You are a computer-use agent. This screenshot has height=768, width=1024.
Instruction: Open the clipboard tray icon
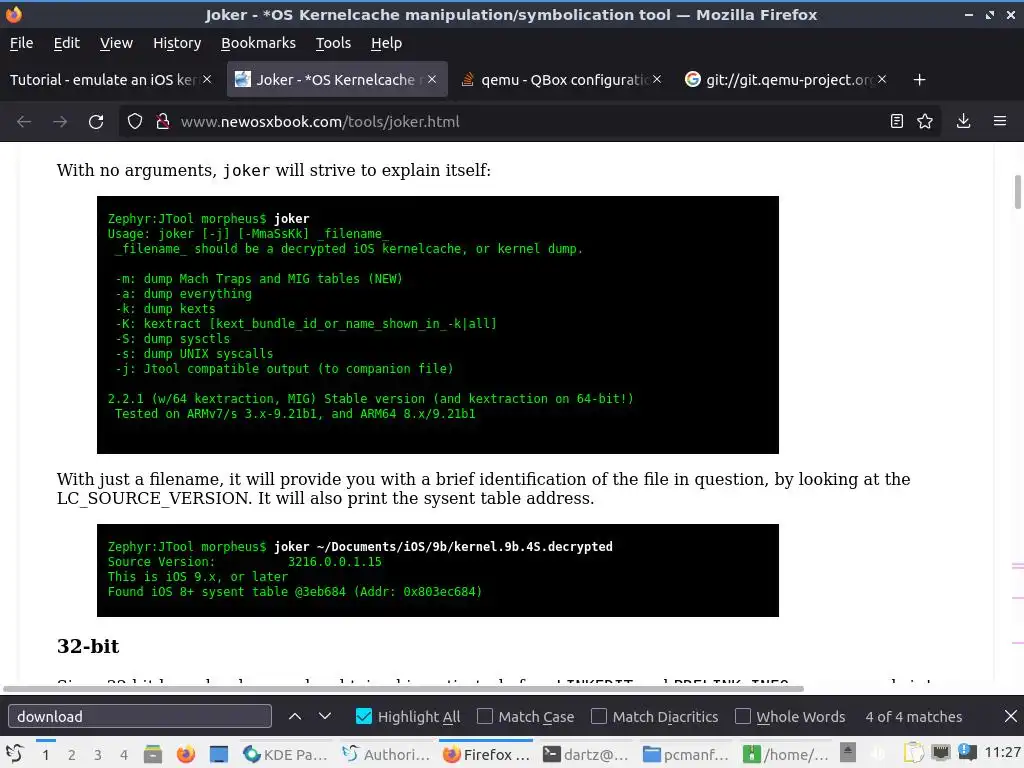pyautogui.click(x=914, y=754)
